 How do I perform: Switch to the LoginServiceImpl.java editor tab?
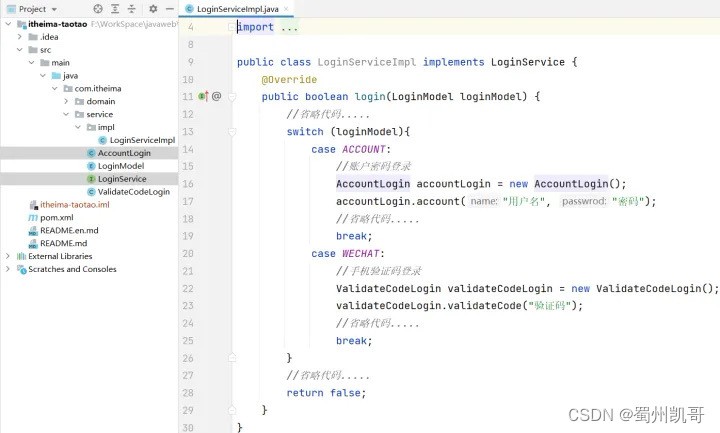pos(236,9)
